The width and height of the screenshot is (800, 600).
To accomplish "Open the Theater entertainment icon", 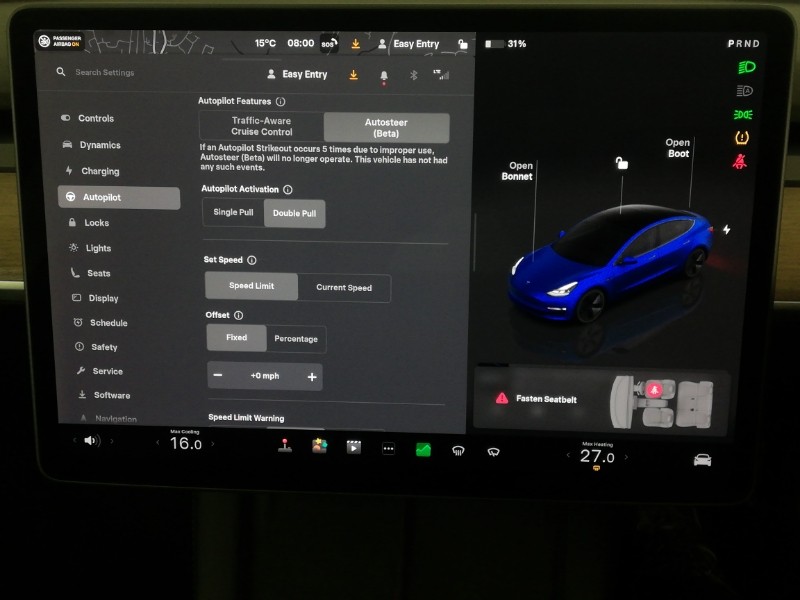I will [352, 447].
